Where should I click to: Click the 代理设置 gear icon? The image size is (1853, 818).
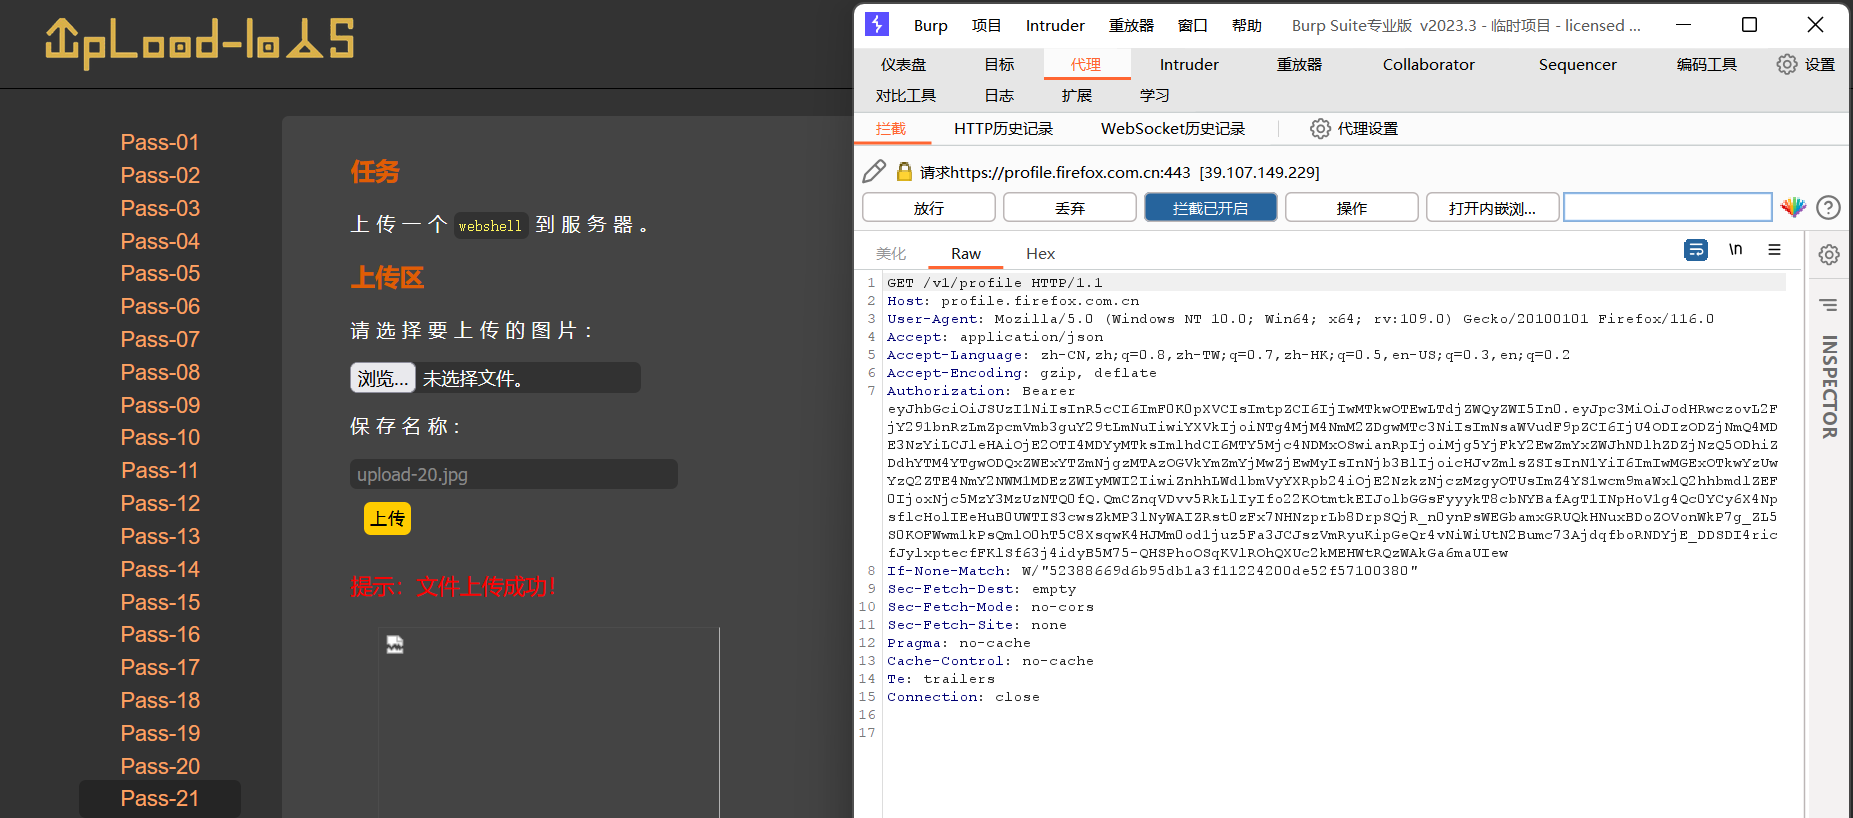1320,128
